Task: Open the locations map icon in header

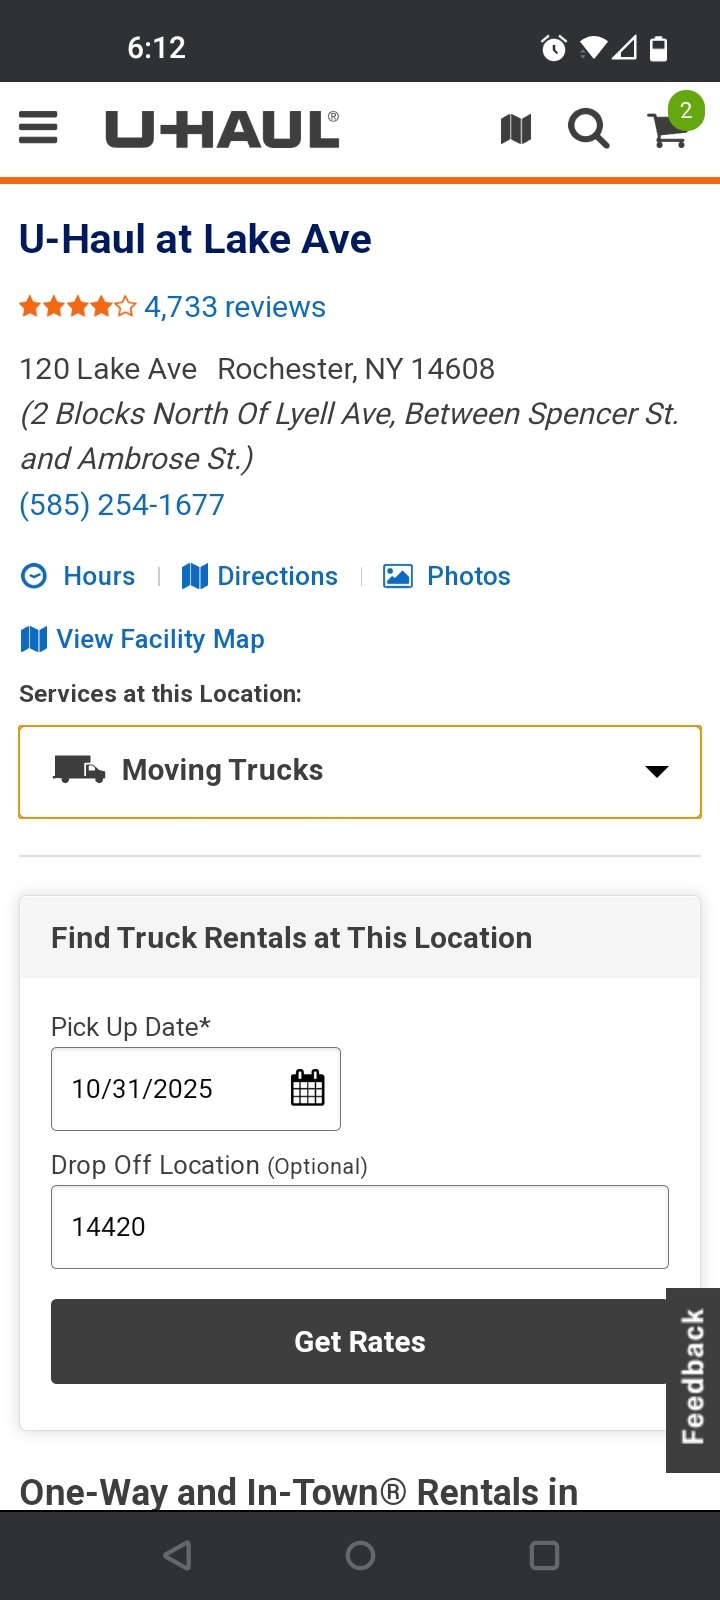Action: click(516, 129)
